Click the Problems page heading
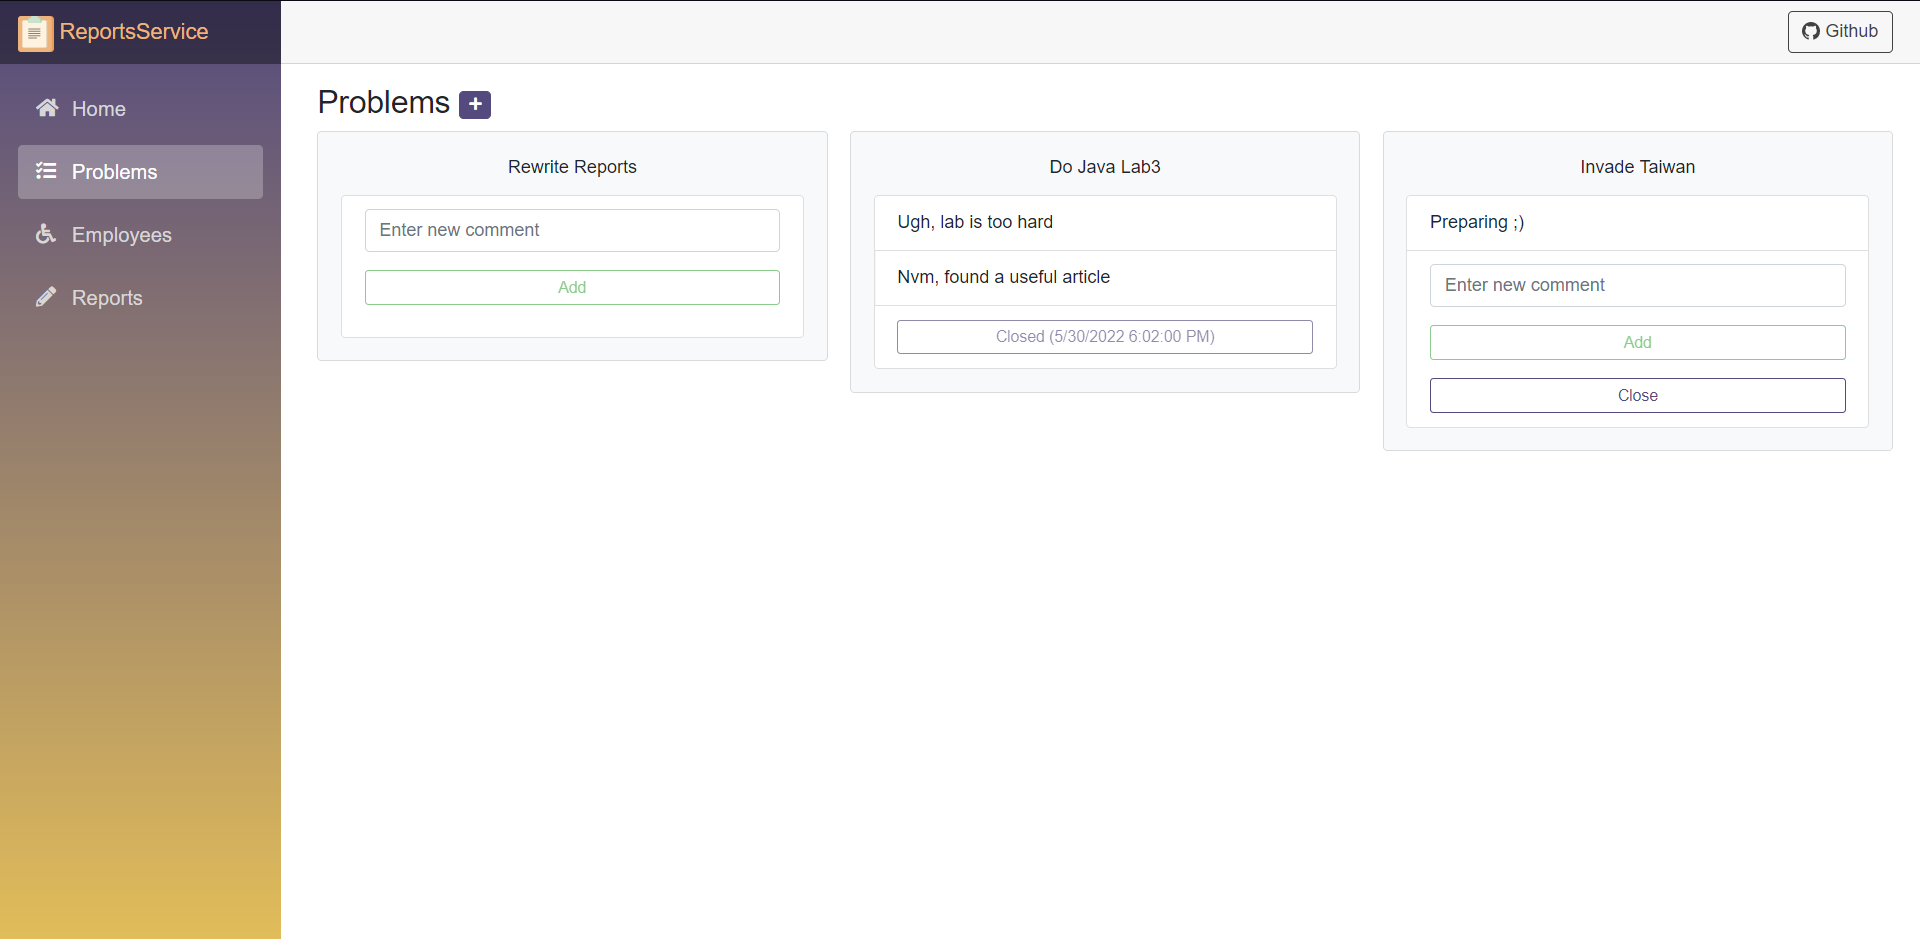The width and height of the screenshot is (1920, 939). pos(384,103)
